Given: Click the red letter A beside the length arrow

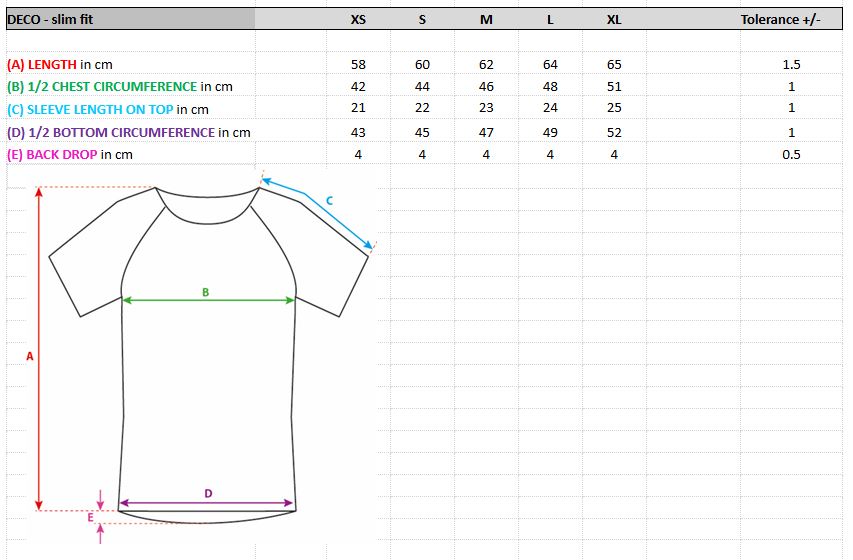Looking at the screenshot, I should tap(30, 356).
